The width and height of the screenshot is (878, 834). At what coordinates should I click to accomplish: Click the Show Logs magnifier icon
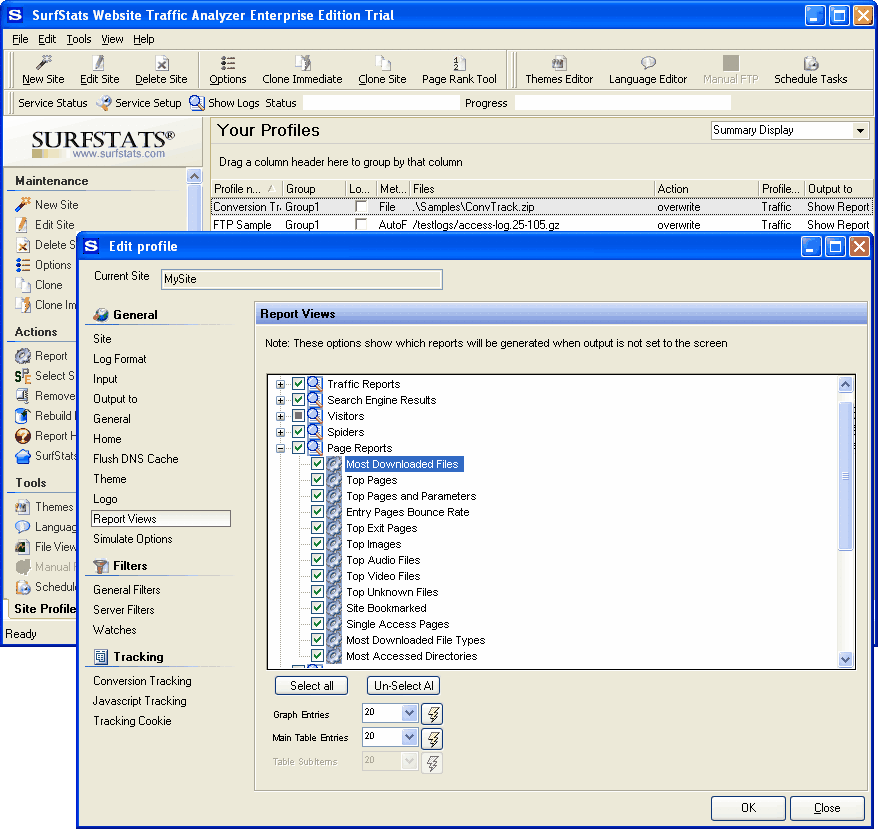point(197,103)
